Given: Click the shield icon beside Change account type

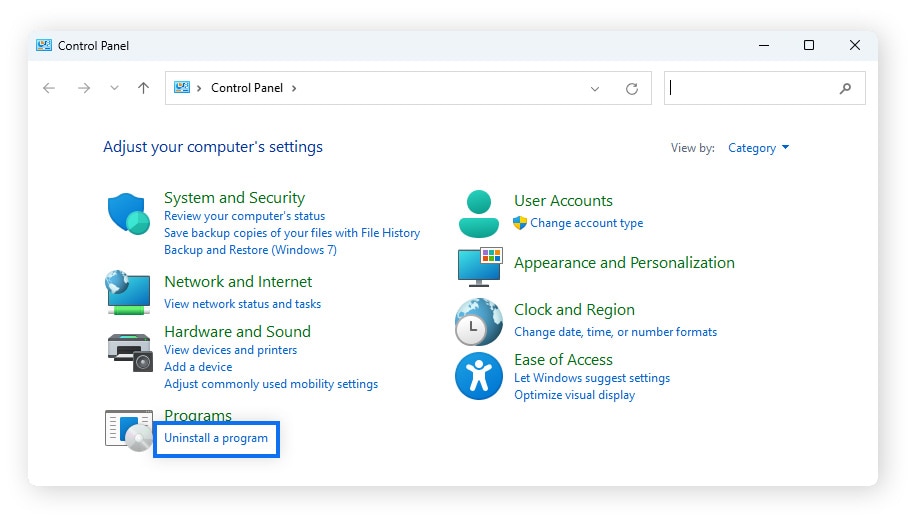Looking at the screenshot, I should point(520,222).
